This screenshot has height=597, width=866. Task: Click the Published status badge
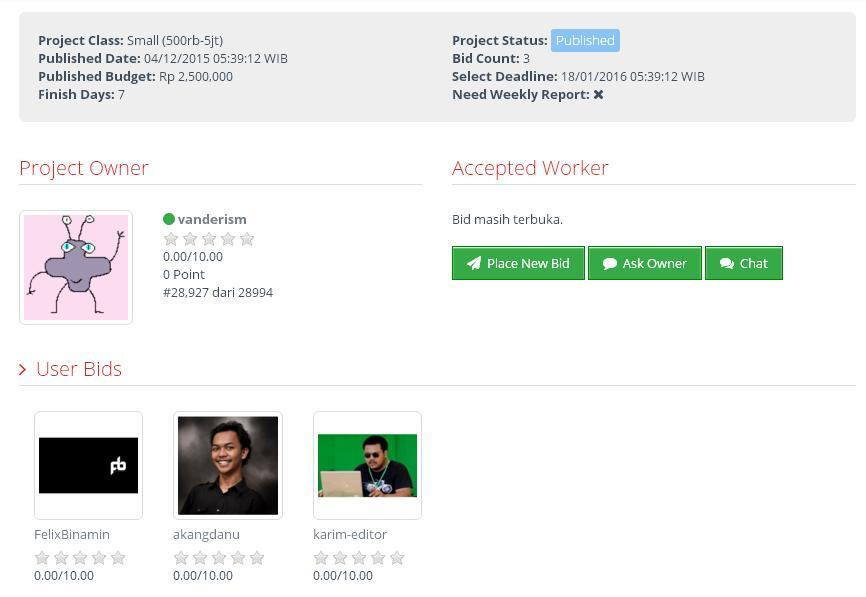point(585,41)
